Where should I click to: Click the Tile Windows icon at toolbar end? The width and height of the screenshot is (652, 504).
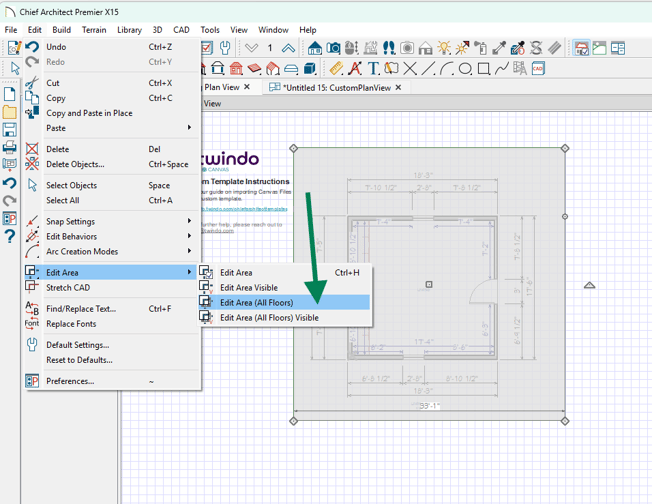(x=618, y=48)
